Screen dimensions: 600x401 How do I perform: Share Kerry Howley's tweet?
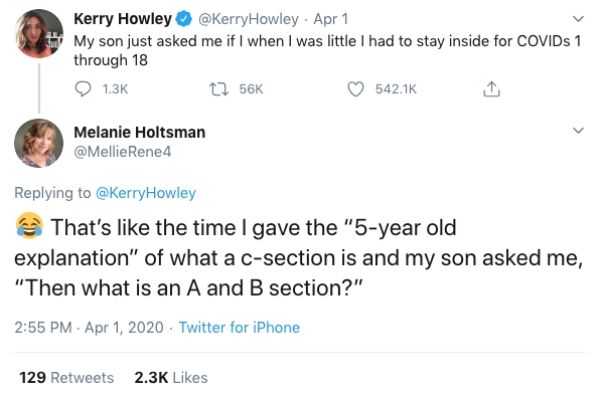[490, 89]
